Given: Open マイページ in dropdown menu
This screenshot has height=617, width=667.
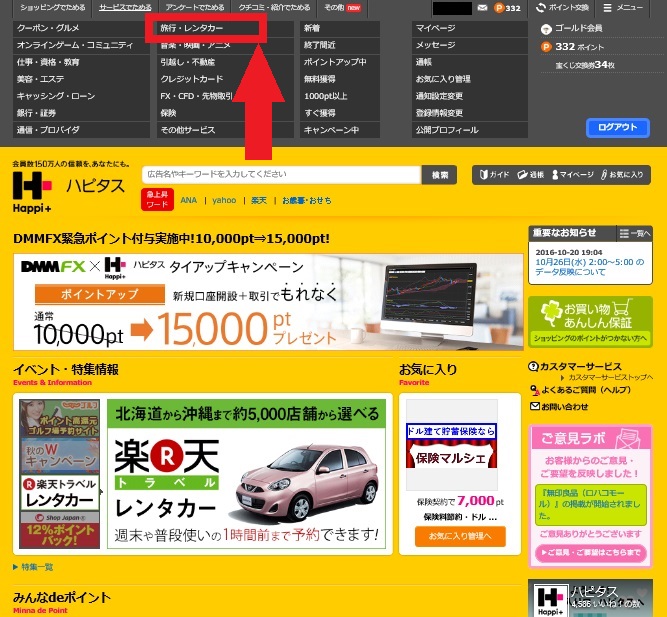Looking at the screenshot, I should point(470,28).
